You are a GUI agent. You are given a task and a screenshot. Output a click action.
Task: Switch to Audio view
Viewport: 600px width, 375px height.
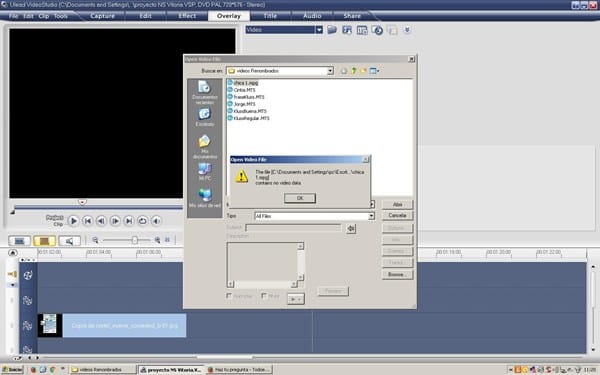(69, 241)
